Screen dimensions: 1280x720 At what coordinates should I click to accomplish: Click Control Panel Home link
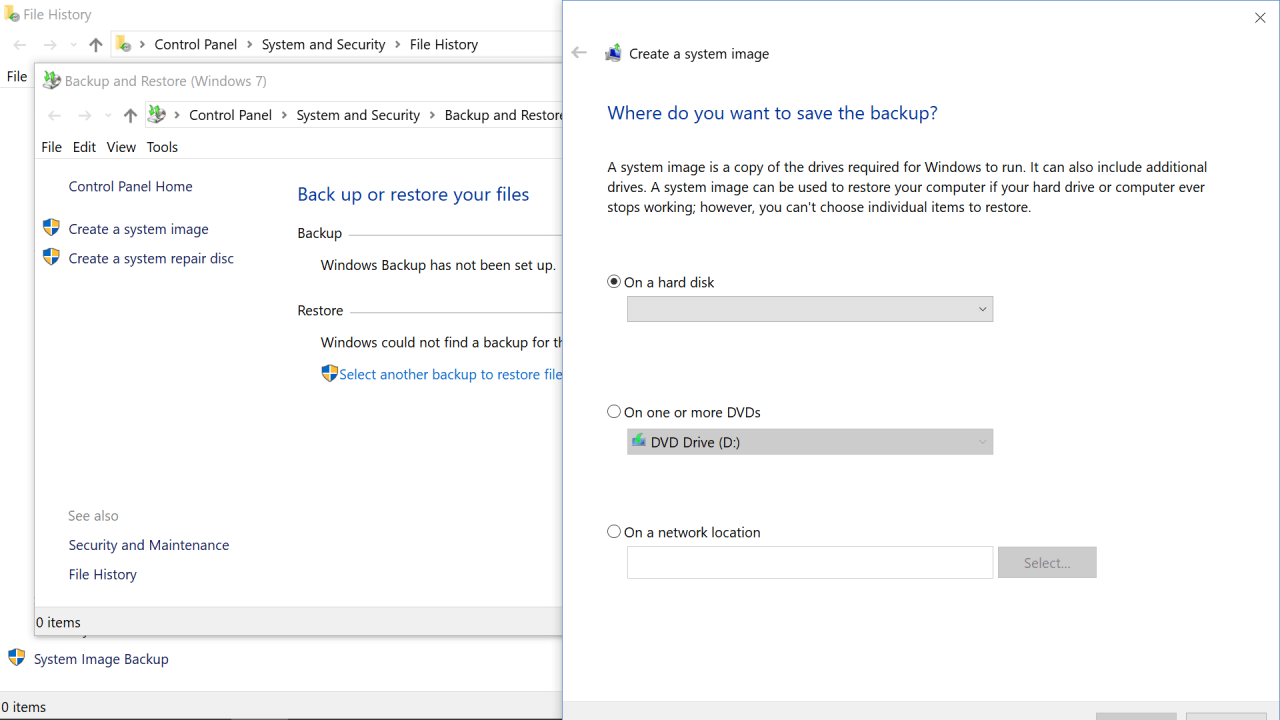click(131, 186)
